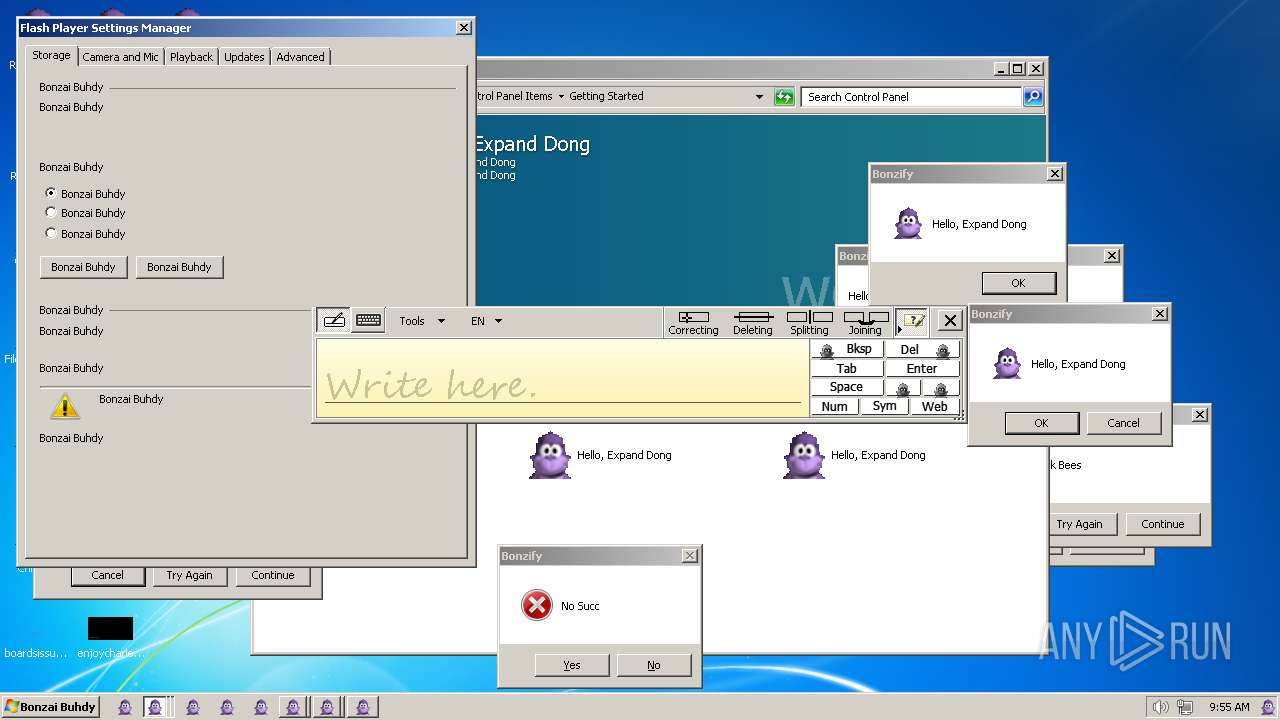Image resolution: width=1280 pixels, height=720 pixels.
Task: Click OK in the top Bonzify dialog
Action: click(x=1018, y=283)
